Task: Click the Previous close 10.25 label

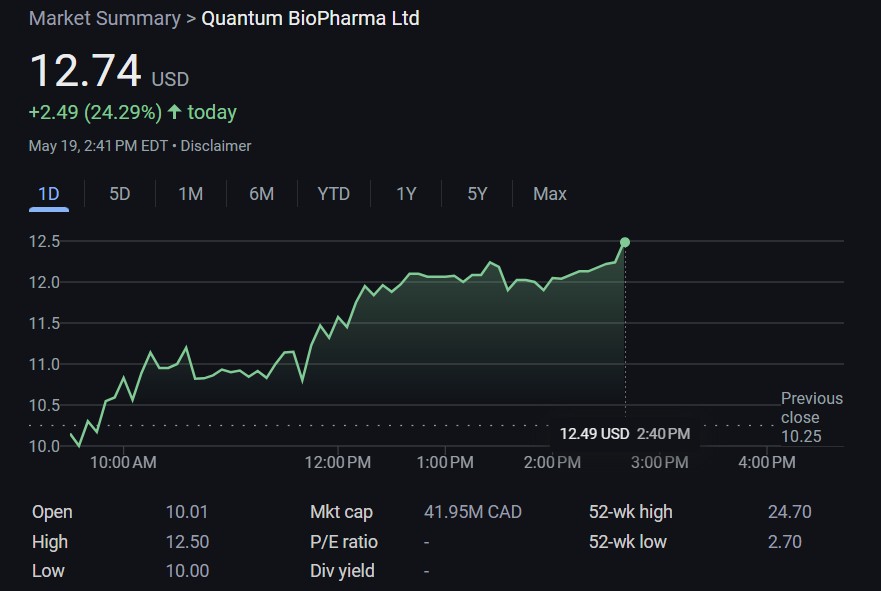Action: pyautogui.click(x=811, y=417)
